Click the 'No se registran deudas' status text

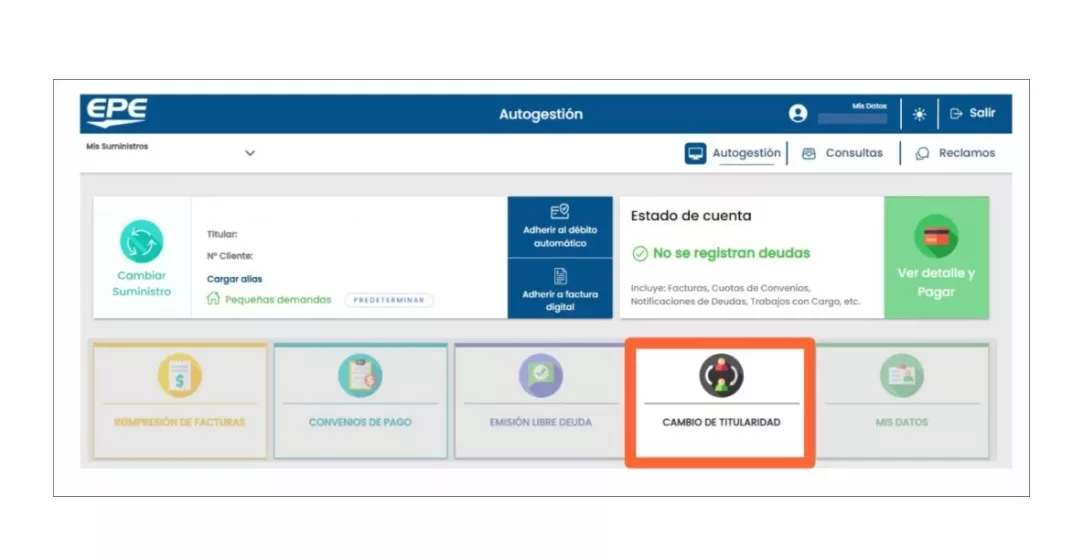coord(731,254)
